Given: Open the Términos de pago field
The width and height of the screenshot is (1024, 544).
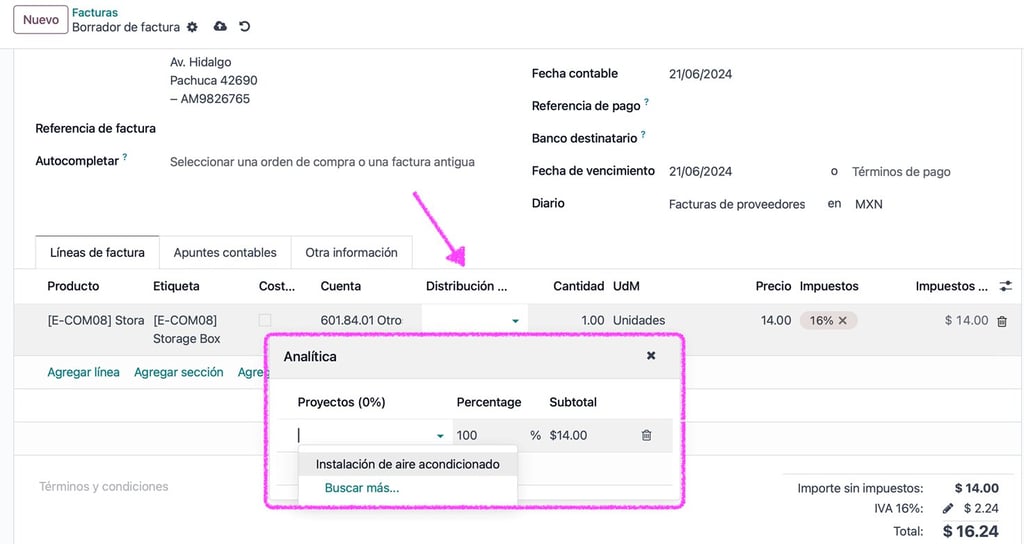Looking at the screenshot, I should (x=901, y=172).
